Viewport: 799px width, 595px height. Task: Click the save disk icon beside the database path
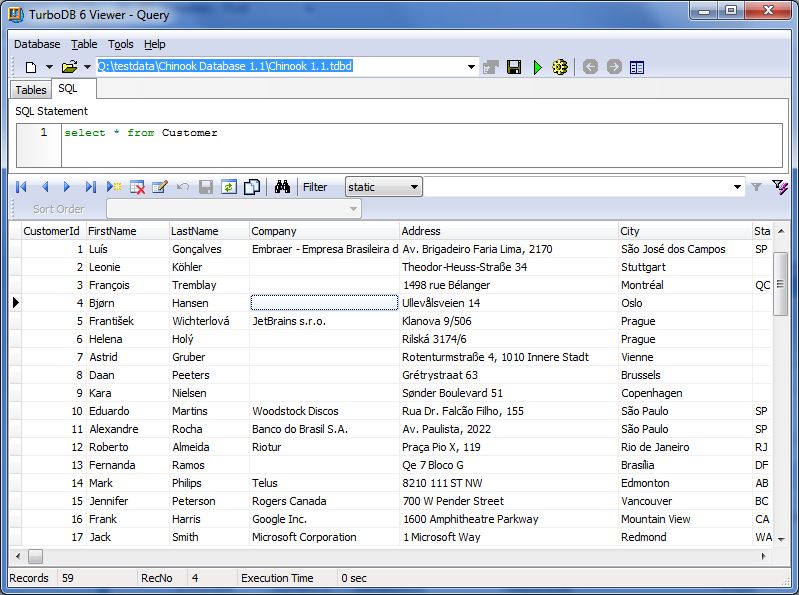pos(514,67)
